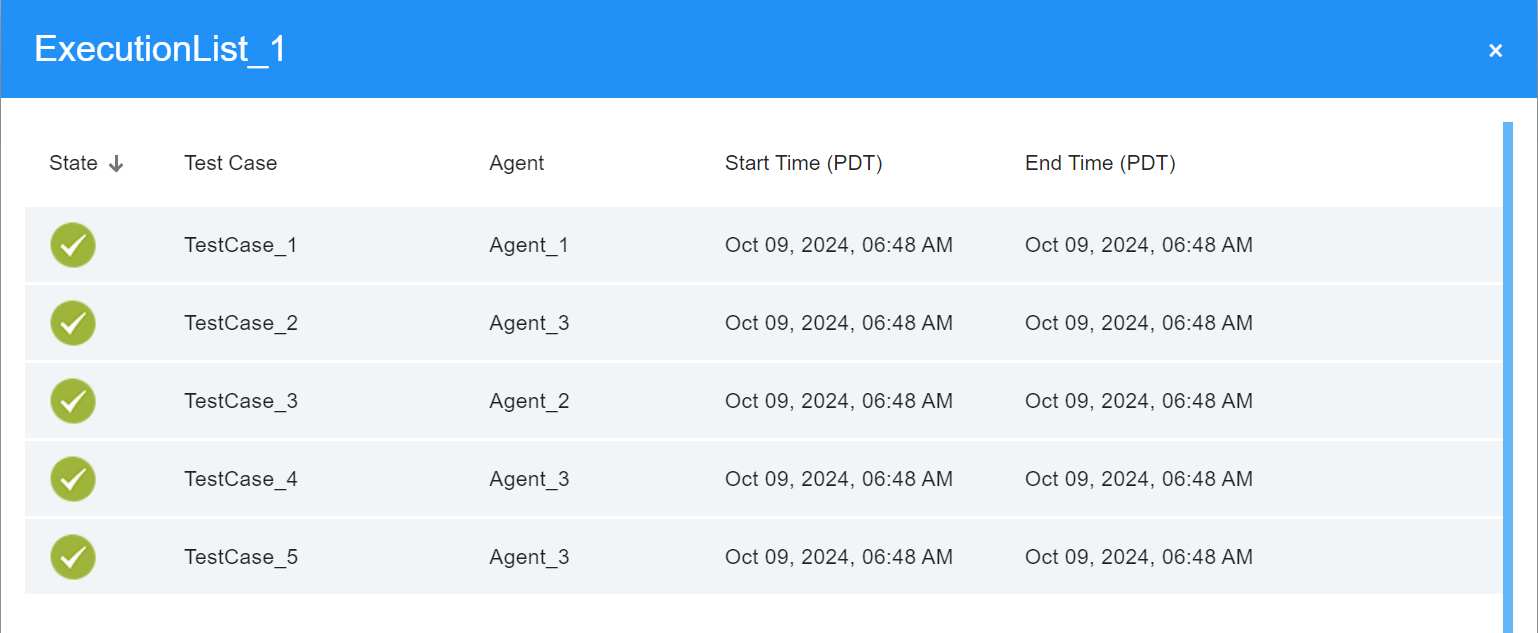Image resolution: width=1538 pixels, height=633 pixels.
Task: Click Agent_2 in the TestCase_3 row
Action: 528,401
